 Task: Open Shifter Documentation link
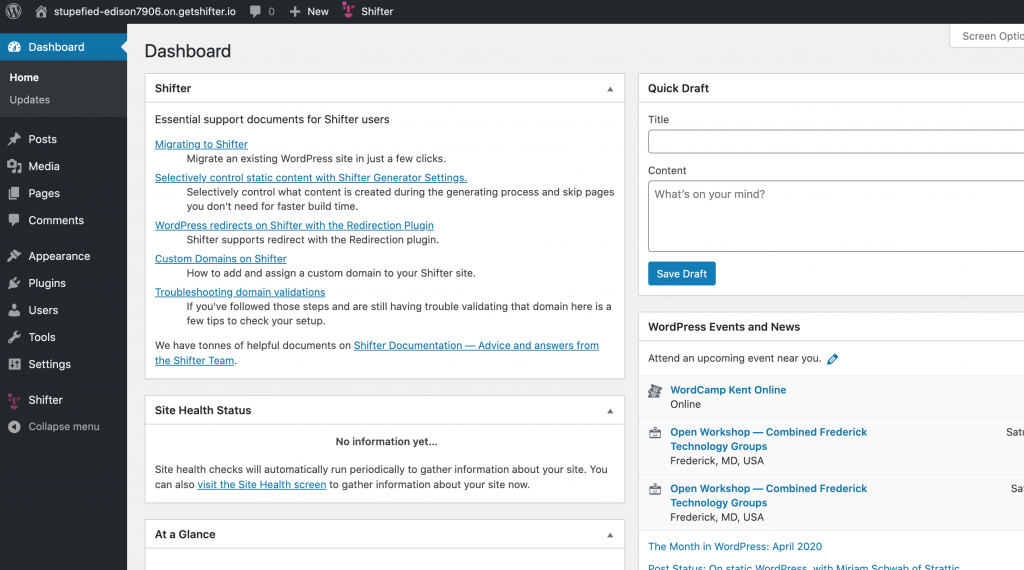(476, 345)
